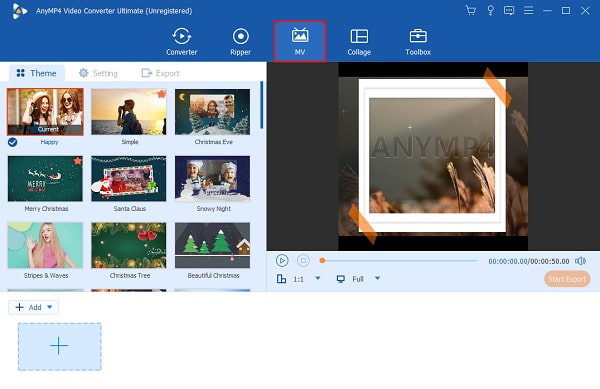This screenshot has width=600, height=389.
Task: Click the AnyMP4 app logo
Action: (x=19, y=11)
